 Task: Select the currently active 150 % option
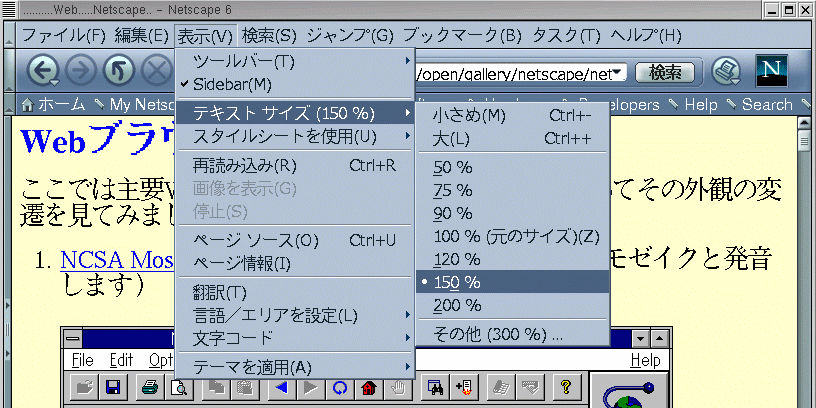click(x=513, y=282)
